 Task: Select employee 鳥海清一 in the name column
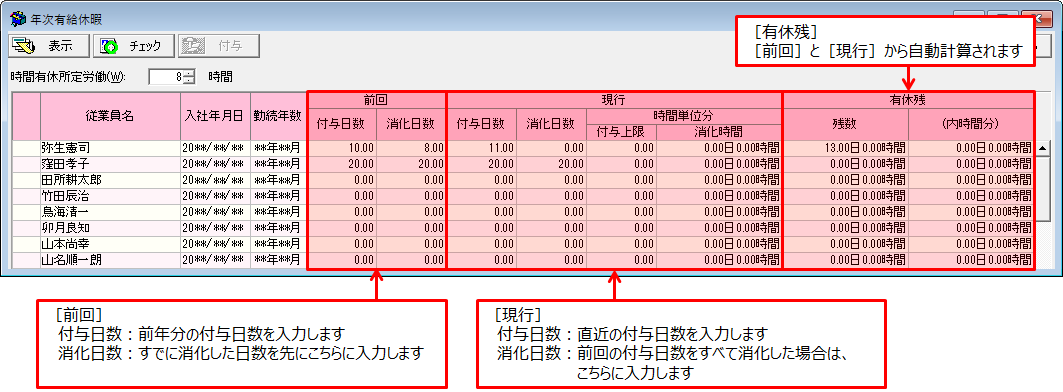tap(111, 212)
